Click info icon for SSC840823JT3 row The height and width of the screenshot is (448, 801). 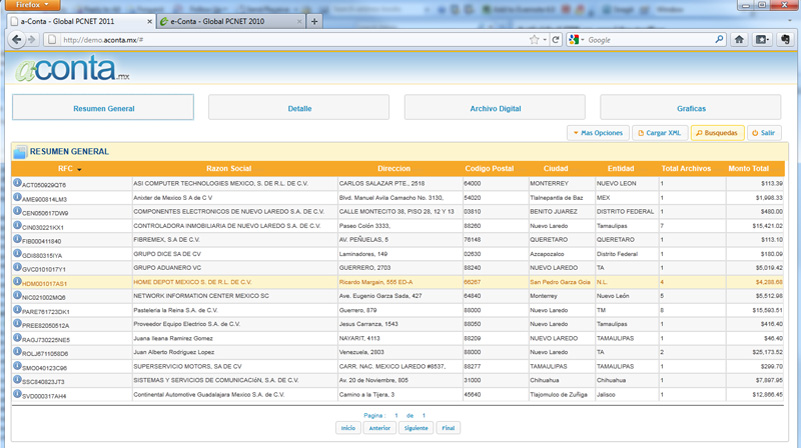[17, 379]
